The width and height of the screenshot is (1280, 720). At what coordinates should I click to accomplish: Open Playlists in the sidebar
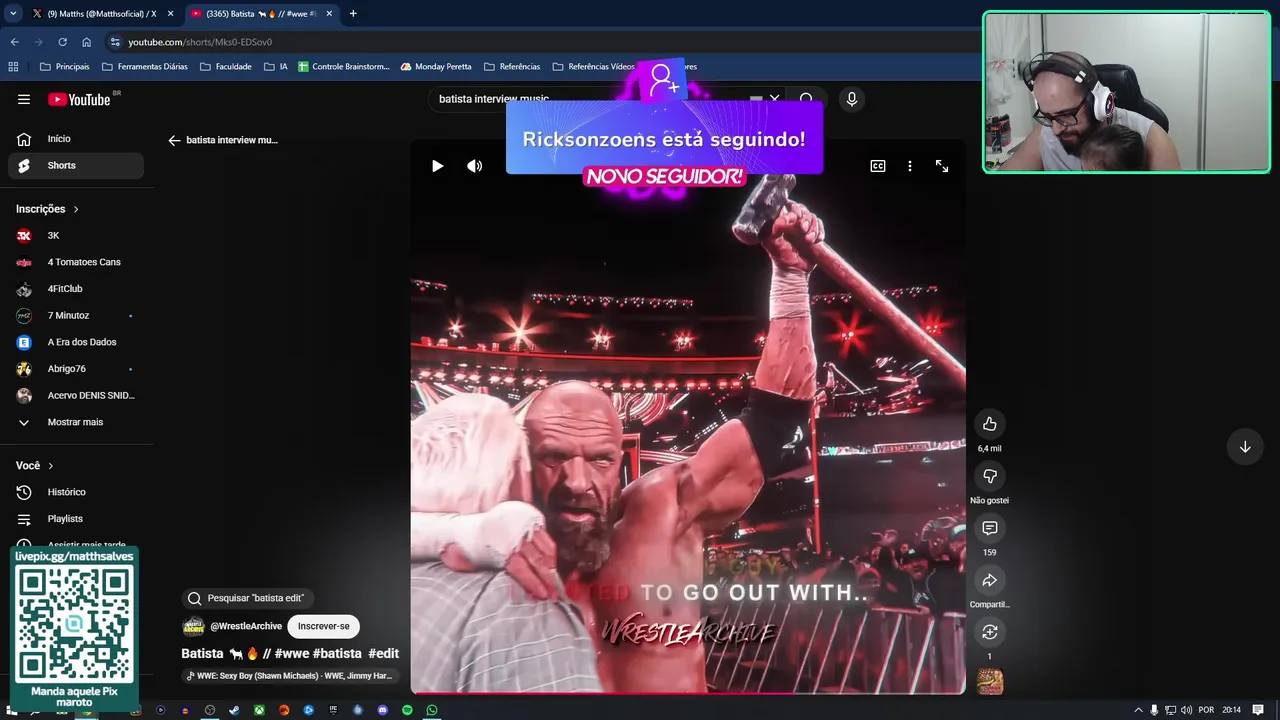(x=76, y=518)
